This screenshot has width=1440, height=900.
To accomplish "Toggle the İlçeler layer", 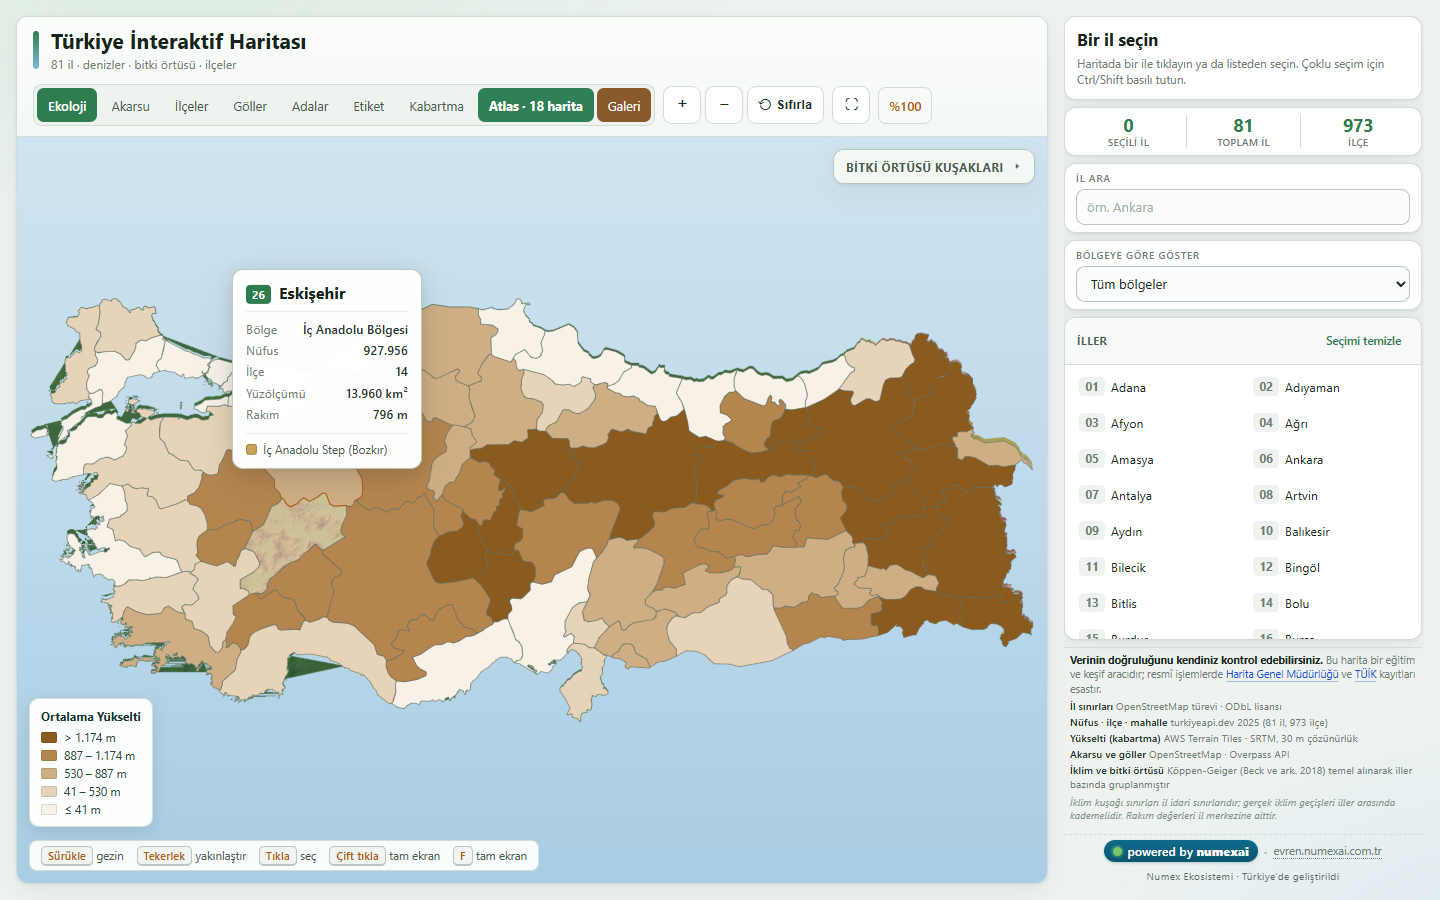I will (192, 106).
